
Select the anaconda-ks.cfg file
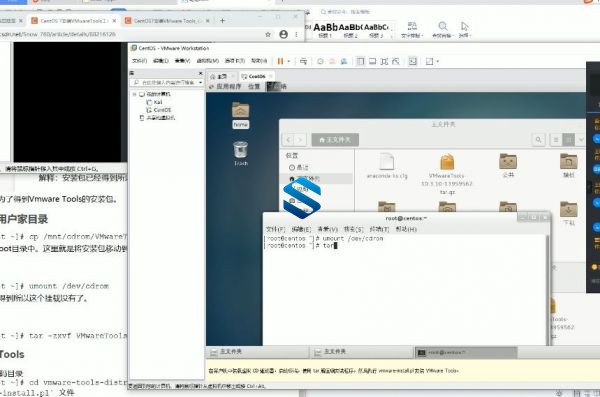click(387, 166)
